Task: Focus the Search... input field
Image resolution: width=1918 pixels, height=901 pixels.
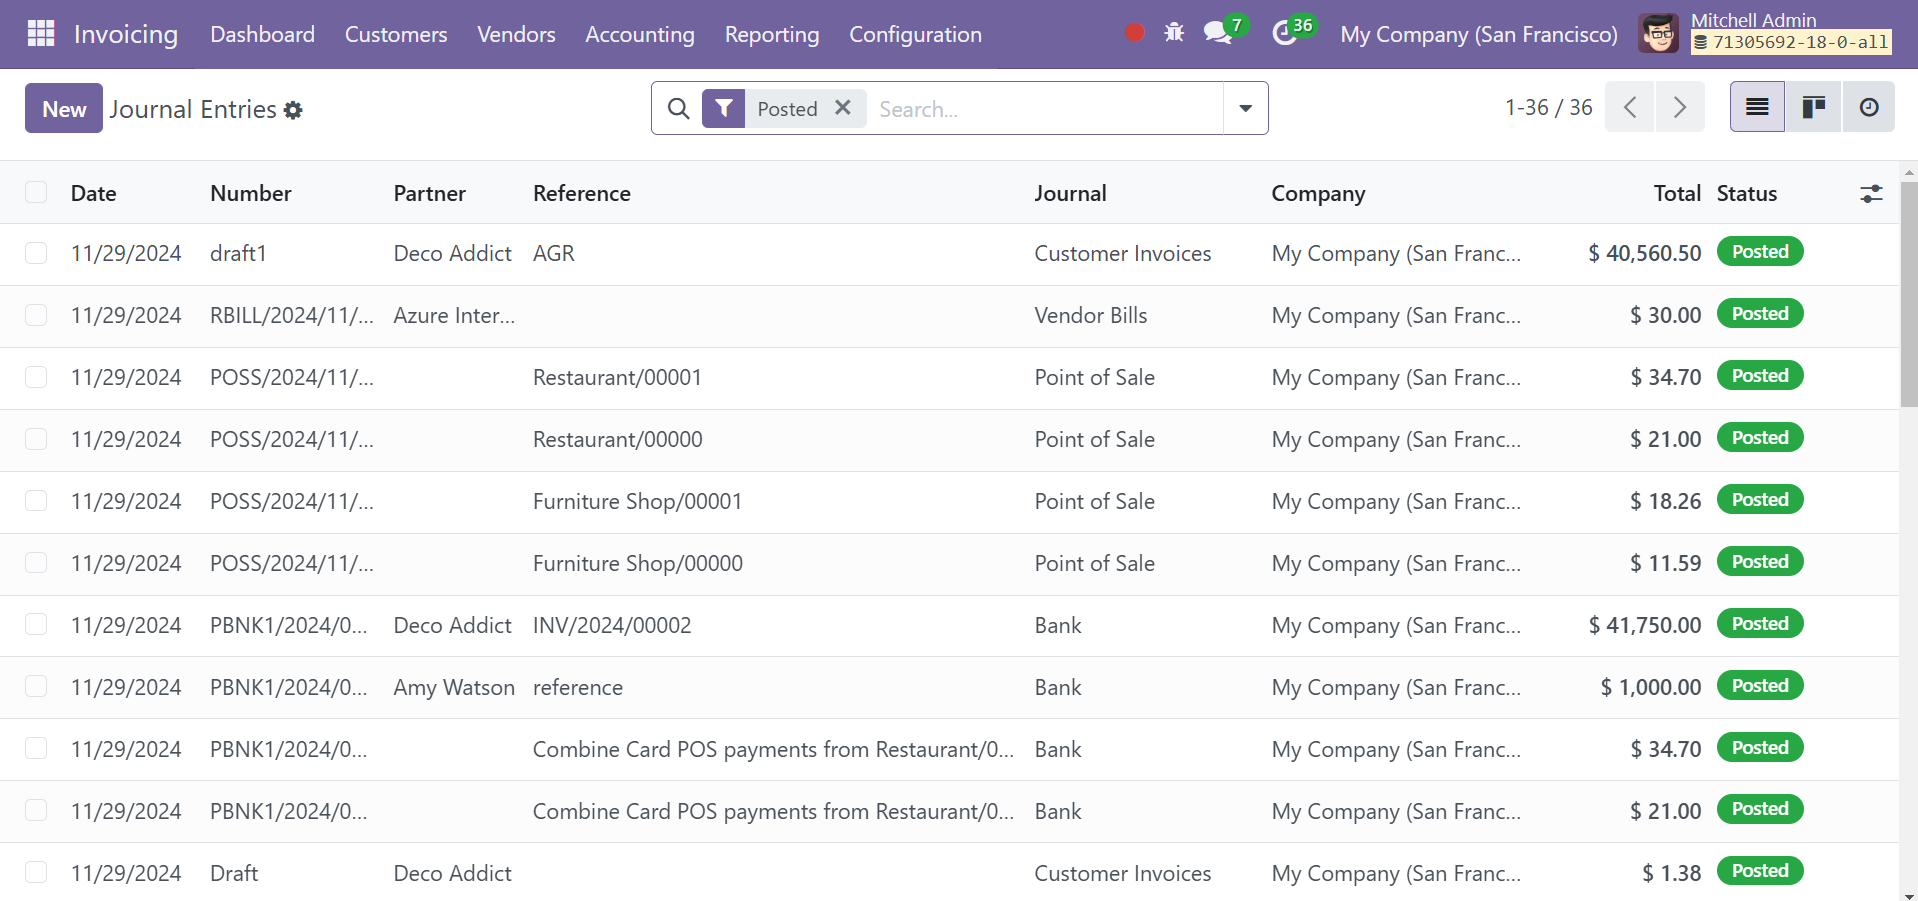Action: pos(1045,108)
